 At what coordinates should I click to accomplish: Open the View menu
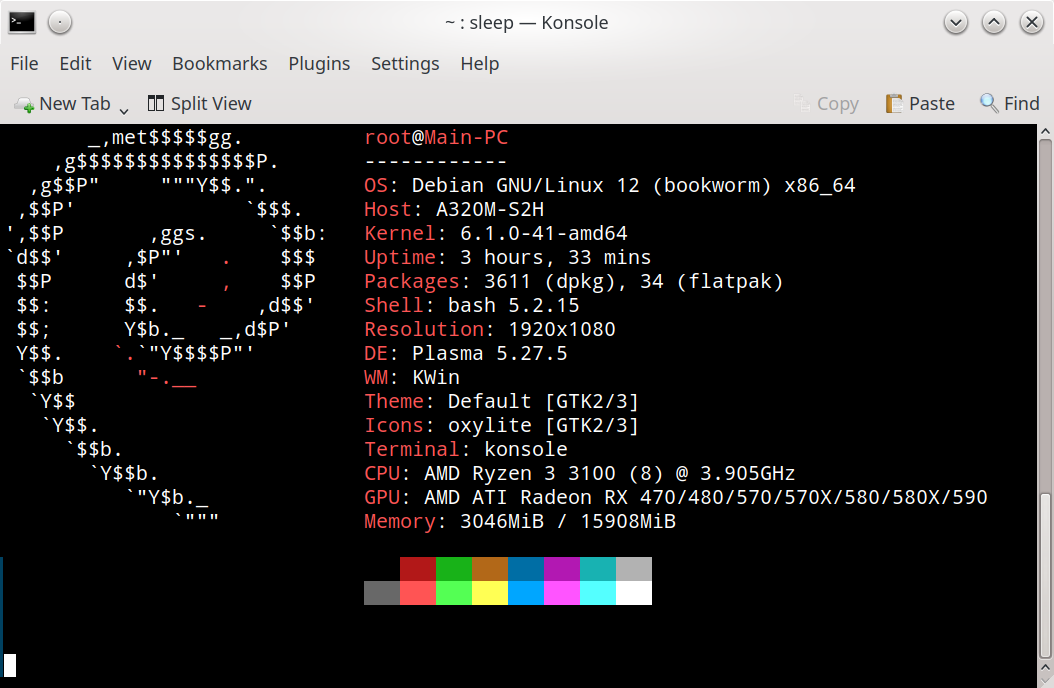pyautogui.click(x=132, y=64)
